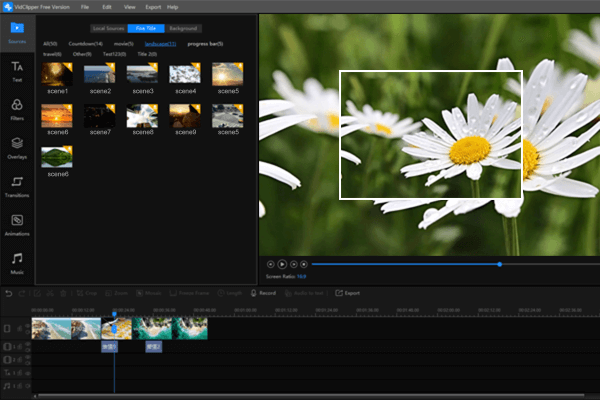This screenshot has height=400, width=600.
Task: Open the Screen Ratio 16:9 selector
Action: coord(301,276)
